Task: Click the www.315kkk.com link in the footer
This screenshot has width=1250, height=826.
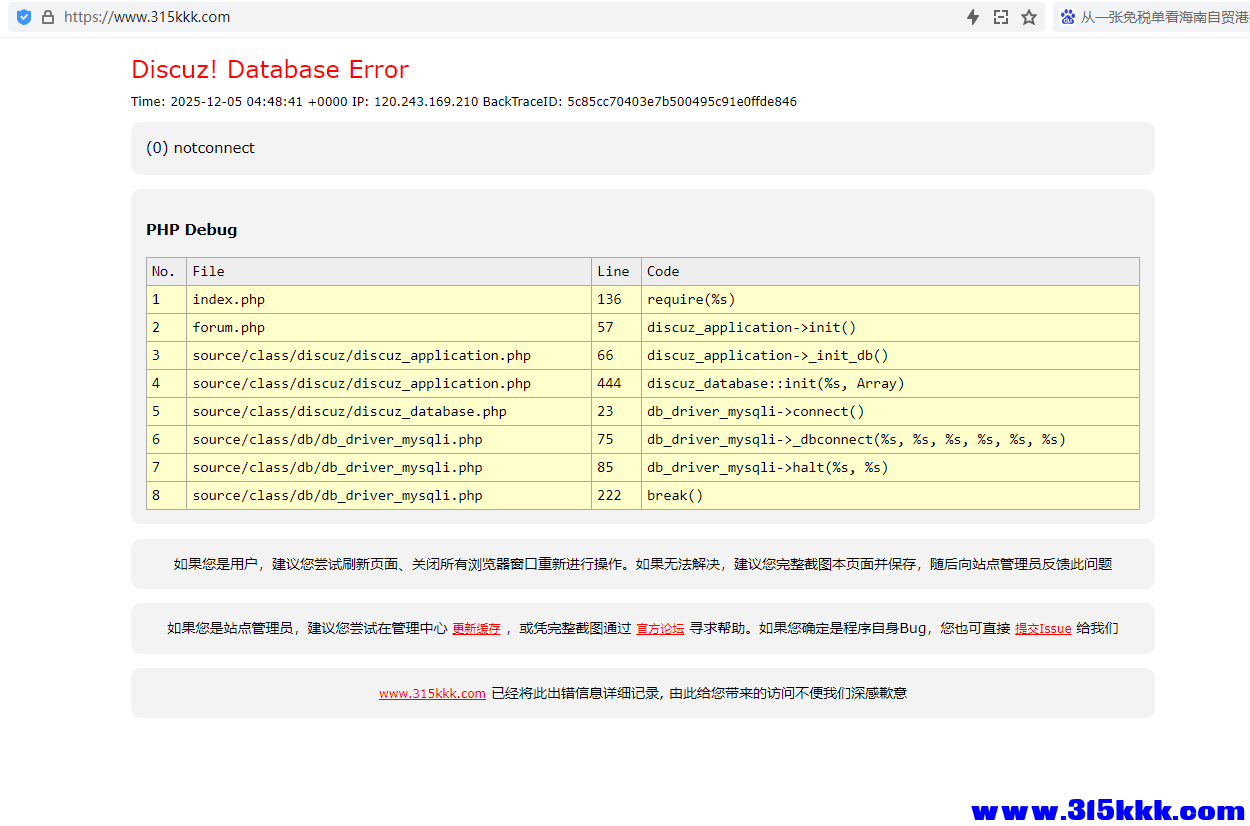Action: point(432,692)
